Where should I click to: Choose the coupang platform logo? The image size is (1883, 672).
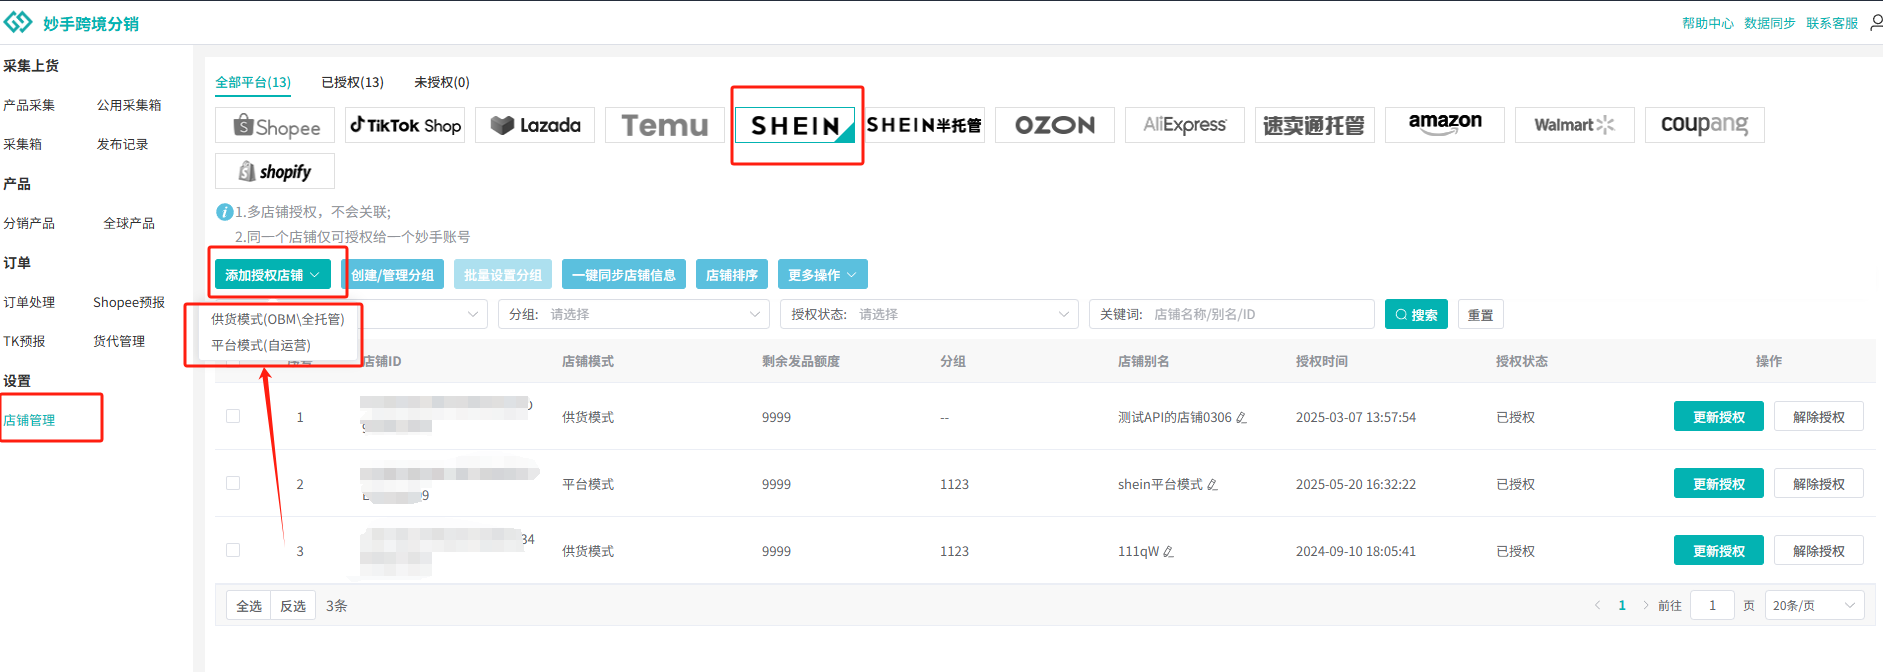1705,125
